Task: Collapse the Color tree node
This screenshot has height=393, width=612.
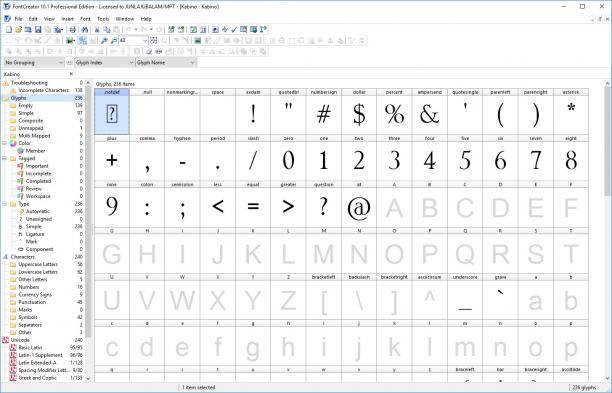Action: (5, 143)
